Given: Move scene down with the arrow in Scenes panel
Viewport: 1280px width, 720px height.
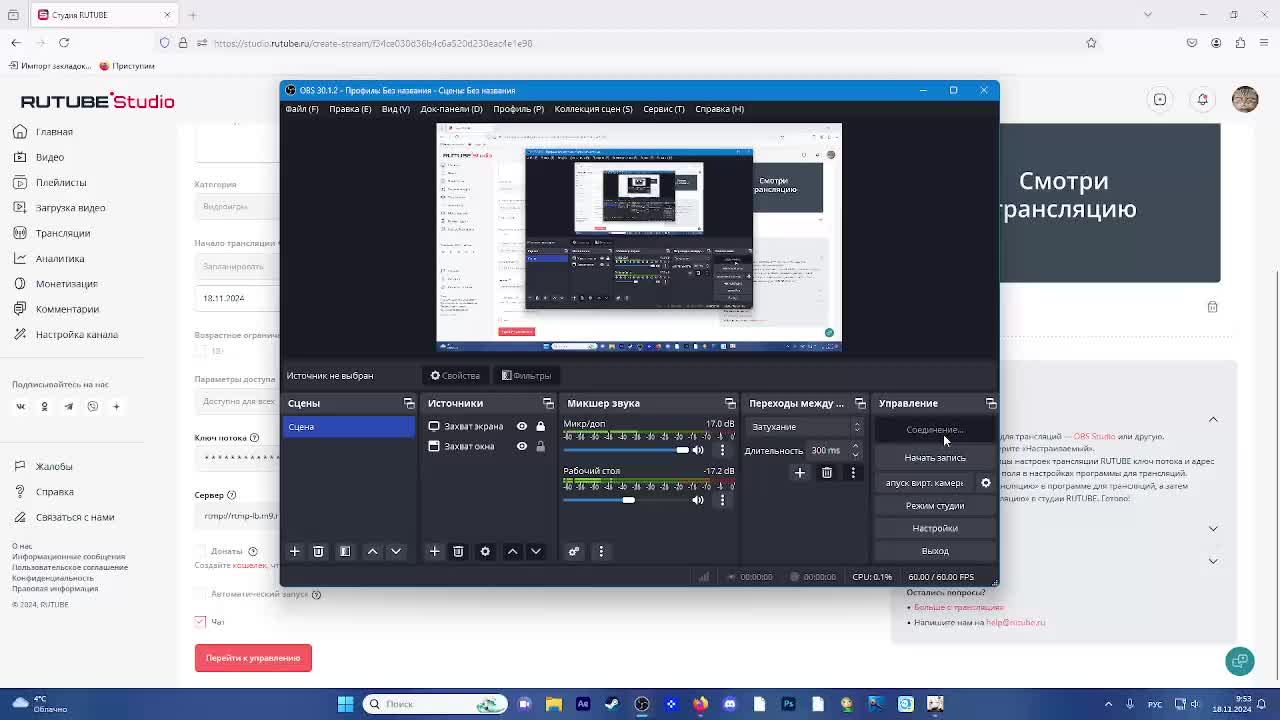Looking at the screenshot, I should (x=396, y=551).
